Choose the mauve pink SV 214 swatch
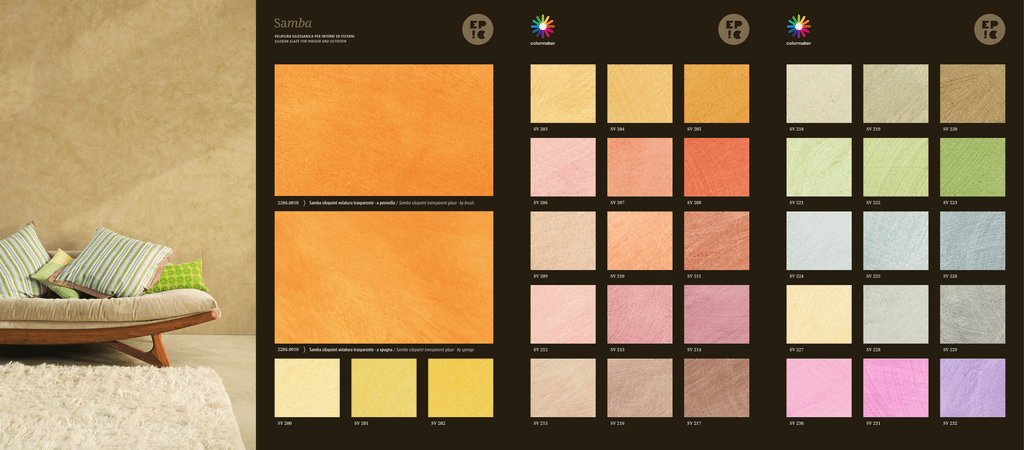This screenshot has width=1024, height=450. coord(716,314)
